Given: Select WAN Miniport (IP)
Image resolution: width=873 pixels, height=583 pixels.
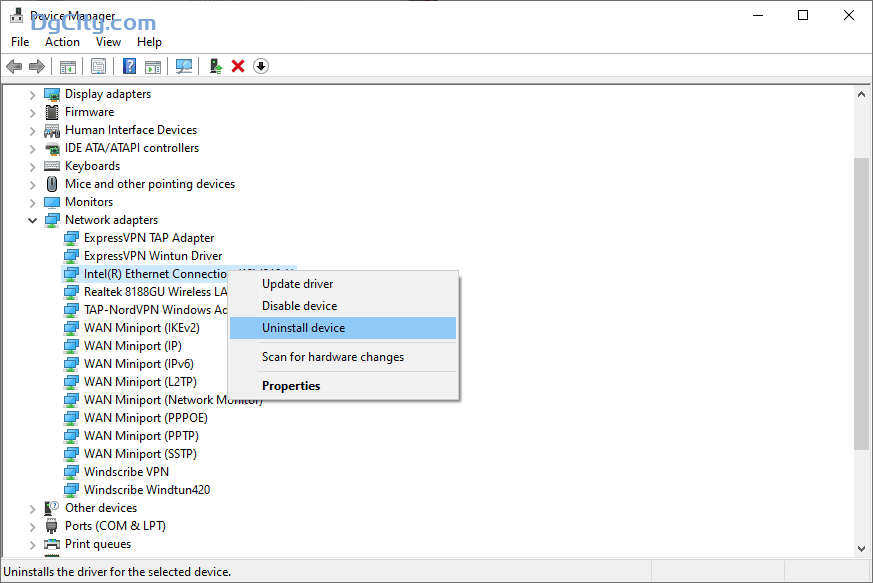Looking at the screenshot, I should (x=133, y=346).
